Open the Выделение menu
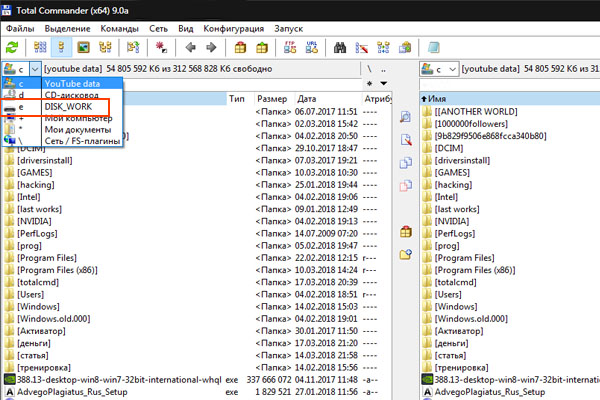Viewport: 600px width, 400px height. [x=67, y=29]
